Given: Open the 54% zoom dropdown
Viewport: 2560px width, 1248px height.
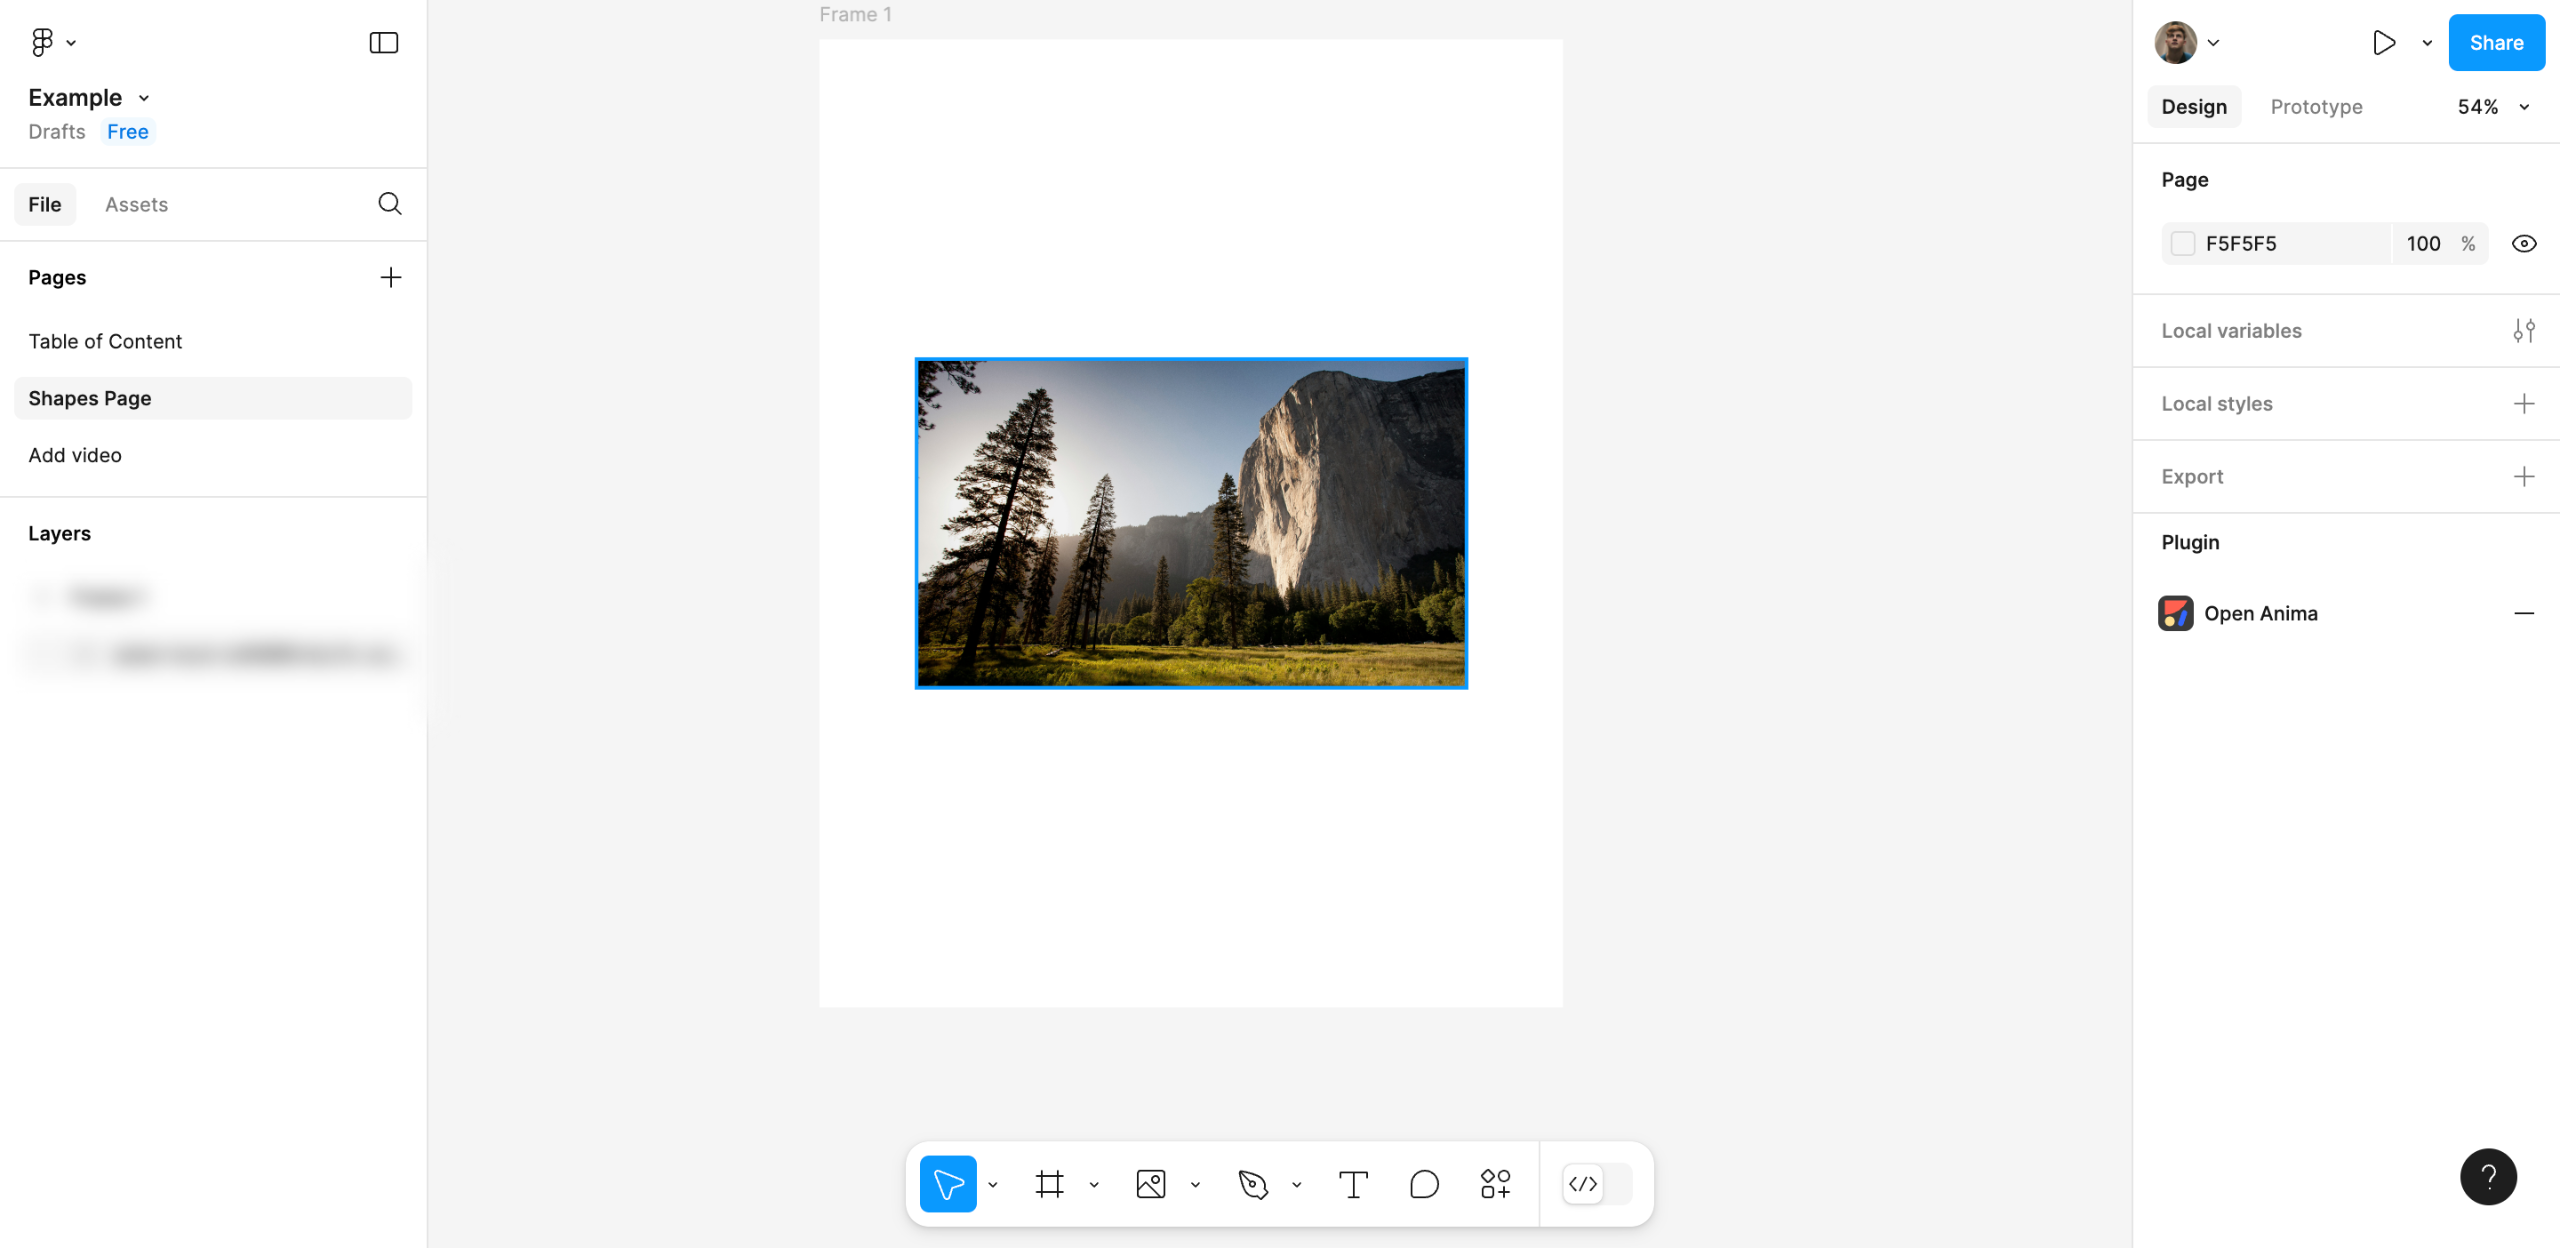Looking at the screenshot, I should coord(2493,107).
